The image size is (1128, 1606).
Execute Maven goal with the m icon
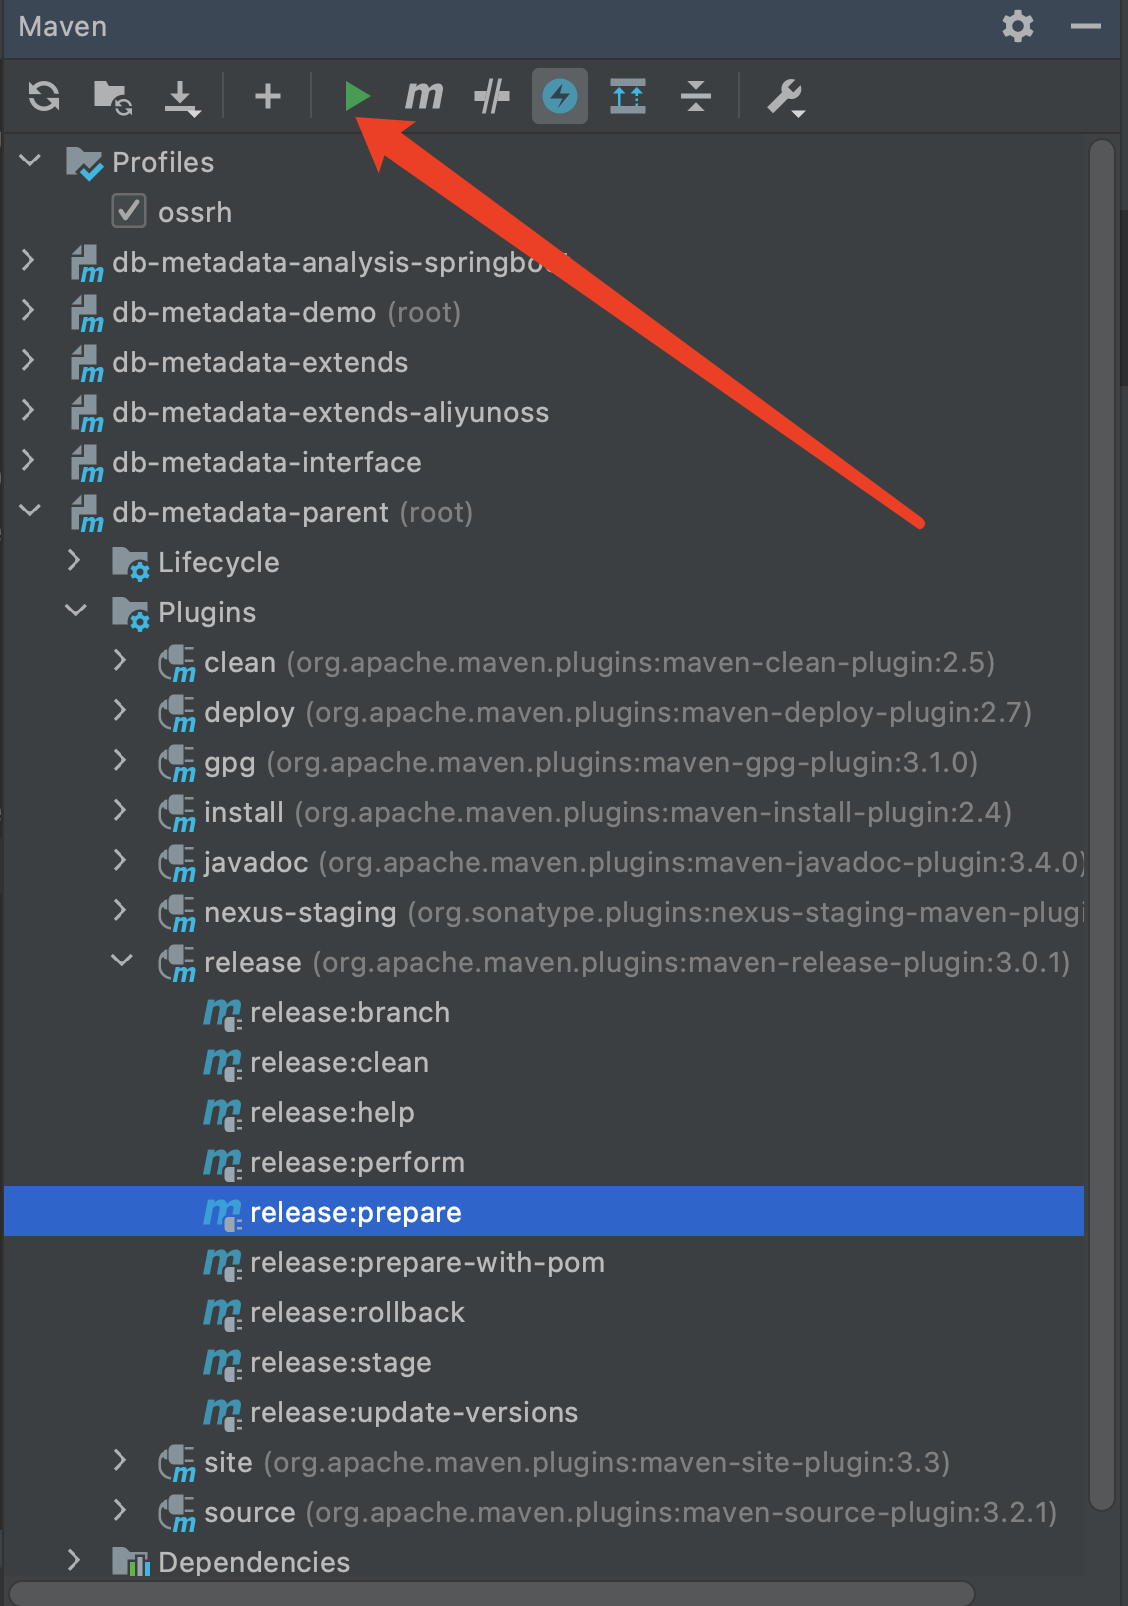pos(424,96)
